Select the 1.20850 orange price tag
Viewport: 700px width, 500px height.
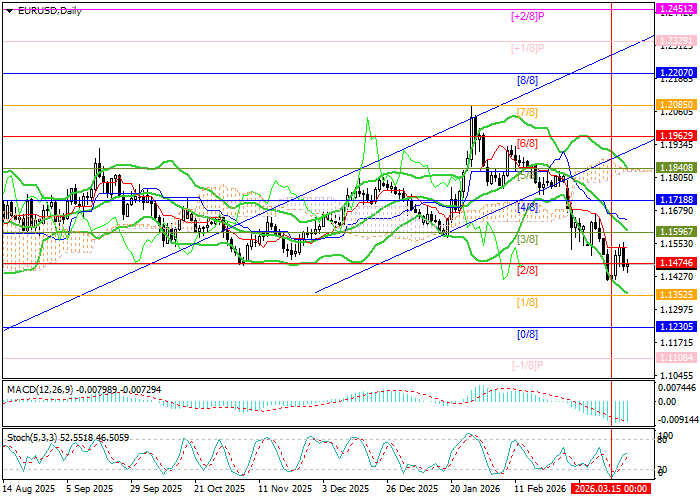click(x=676, y=104)
